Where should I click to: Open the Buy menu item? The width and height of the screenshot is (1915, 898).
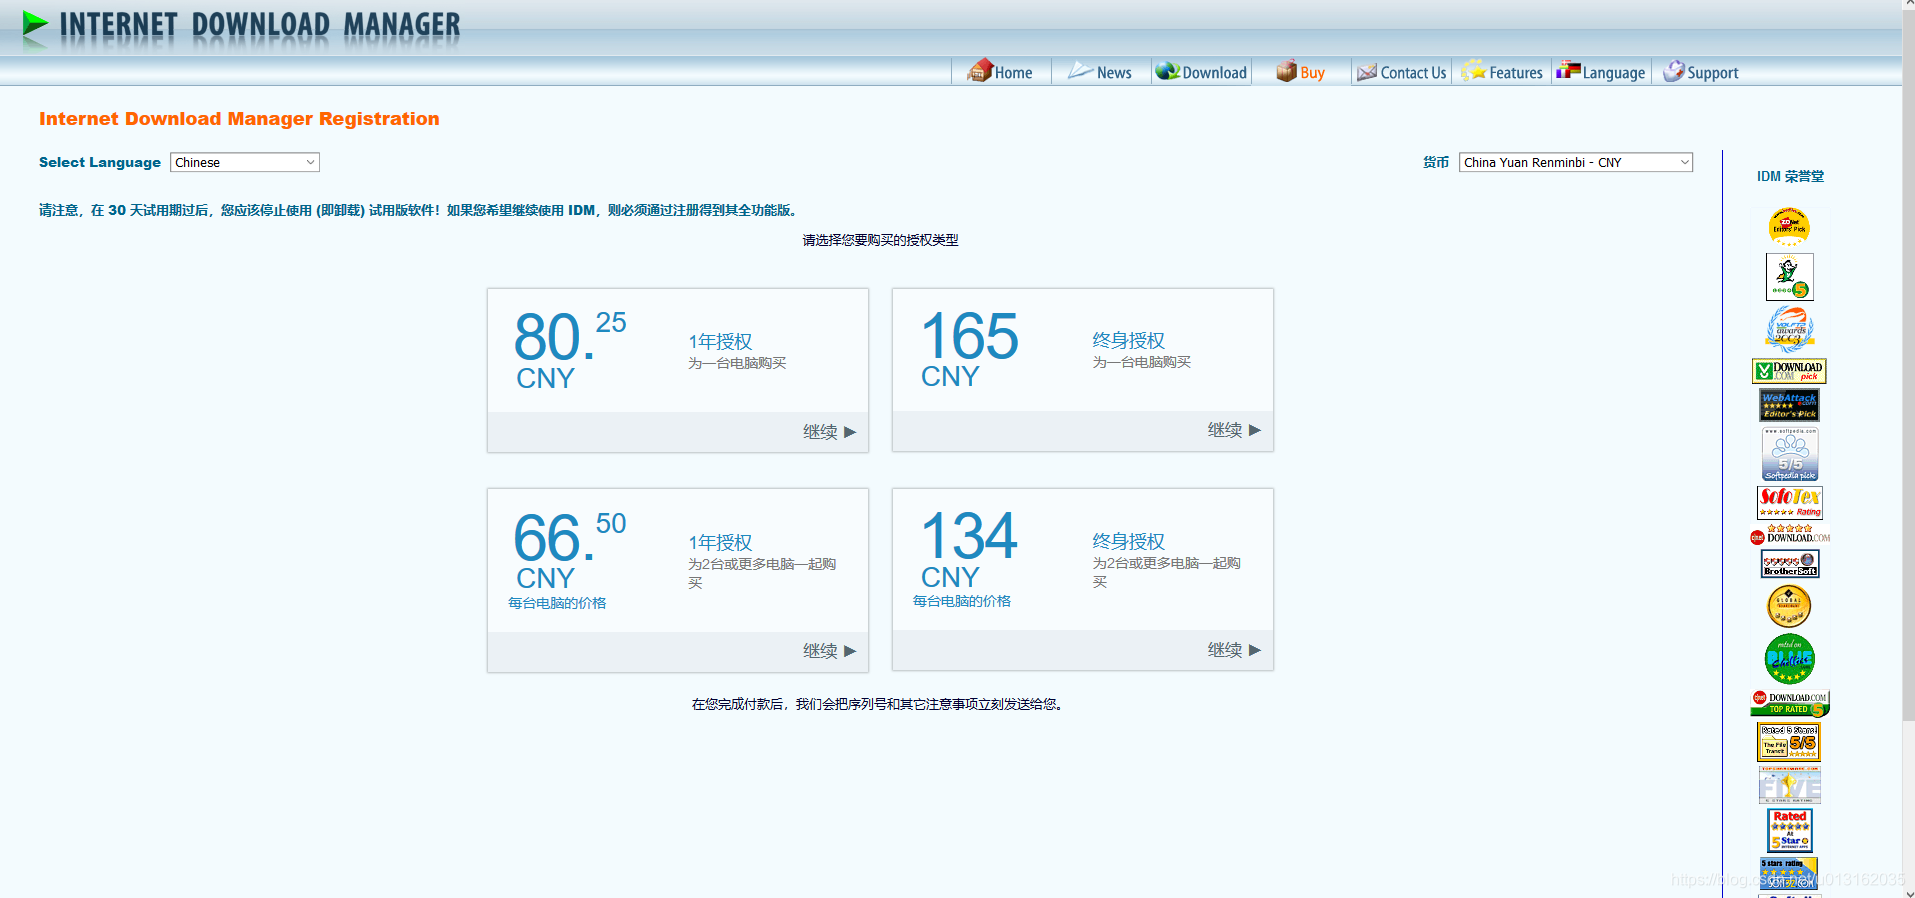(x=1301, y=72)
